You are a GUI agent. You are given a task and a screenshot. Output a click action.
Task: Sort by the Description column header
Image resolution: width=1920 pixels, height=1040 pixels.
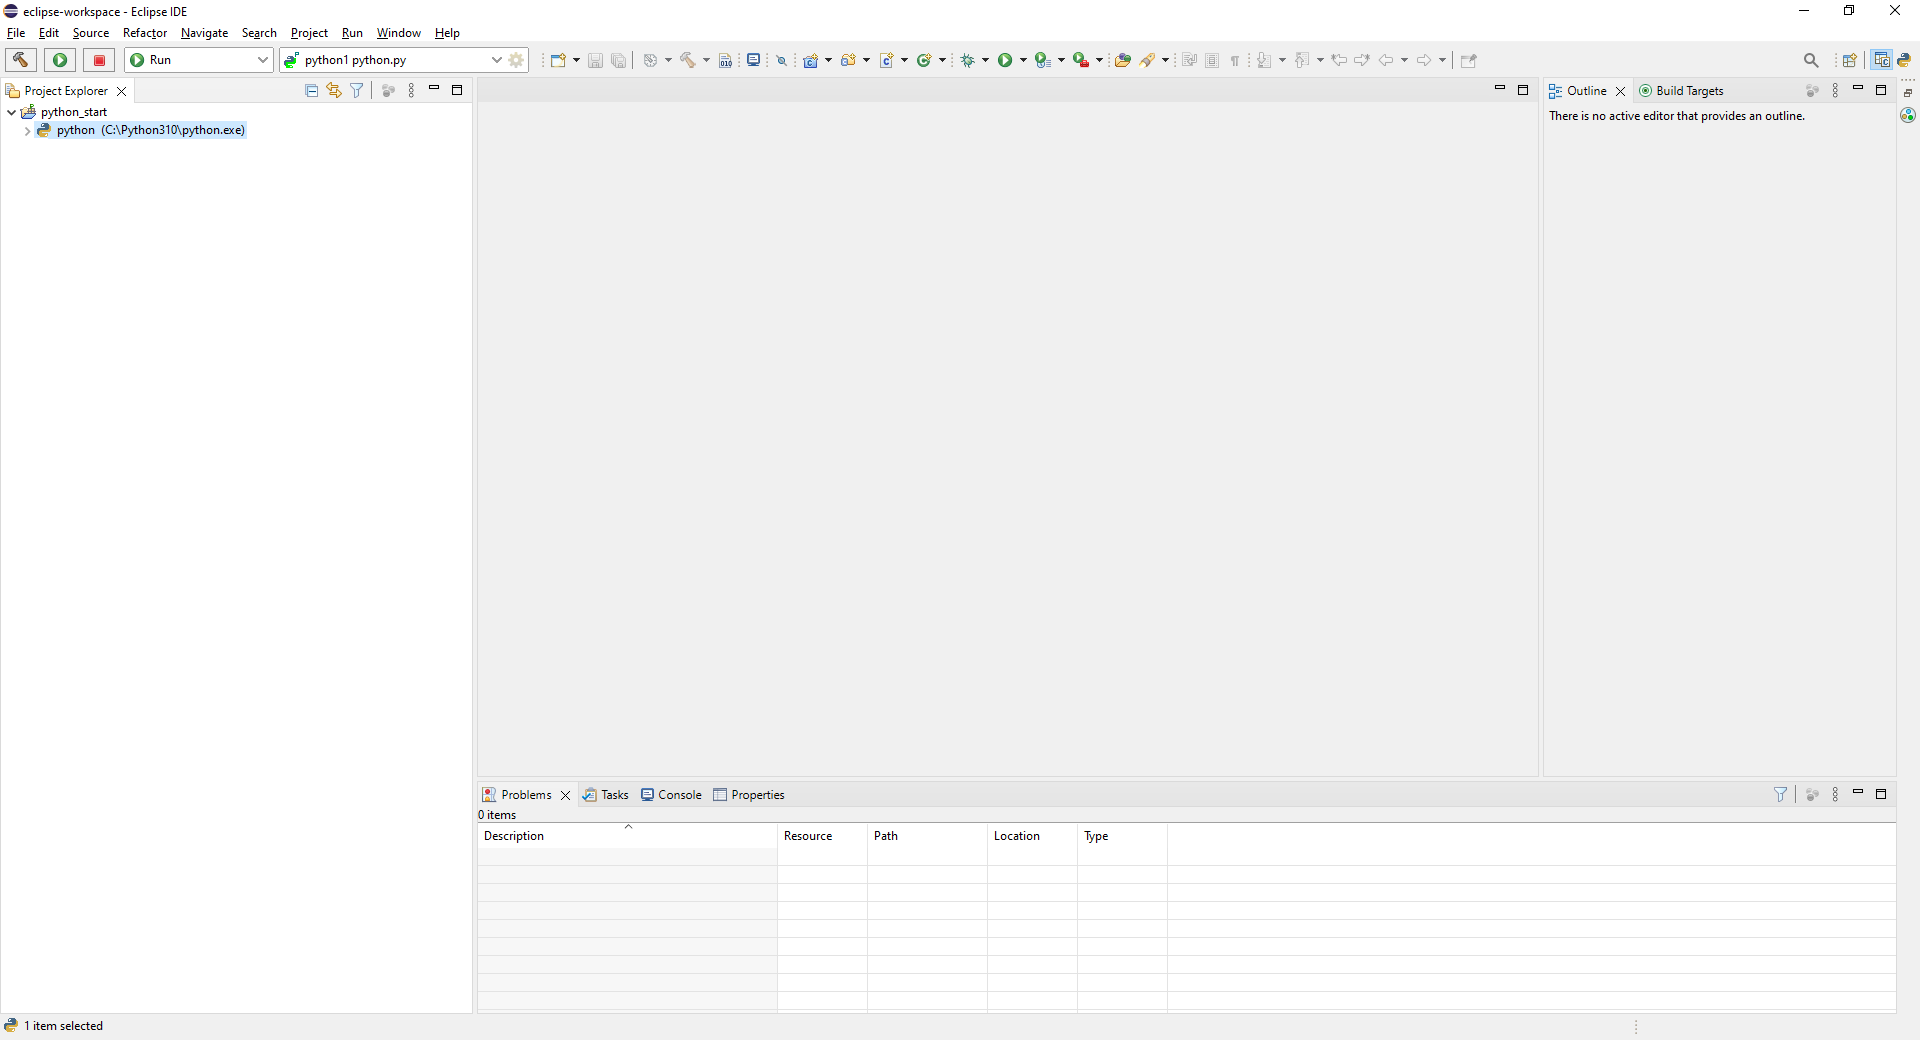tap(514, 836)
